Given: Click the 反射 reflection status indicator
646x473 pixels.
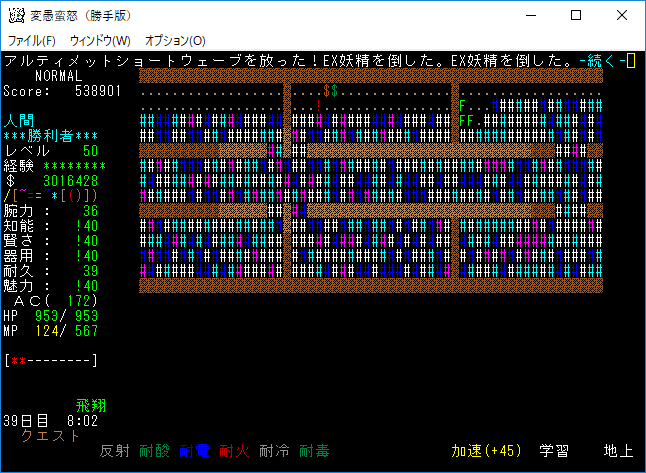Looking at the screenshot, I should pyautogui.click(x=115, y=451).
